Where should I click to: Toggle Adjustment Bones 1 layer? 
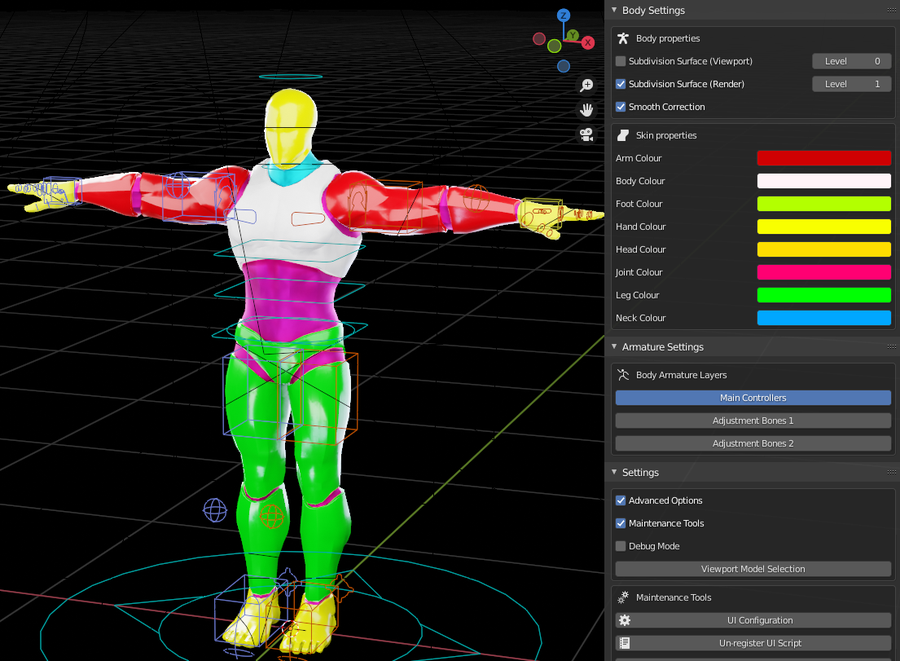[753, 421]
